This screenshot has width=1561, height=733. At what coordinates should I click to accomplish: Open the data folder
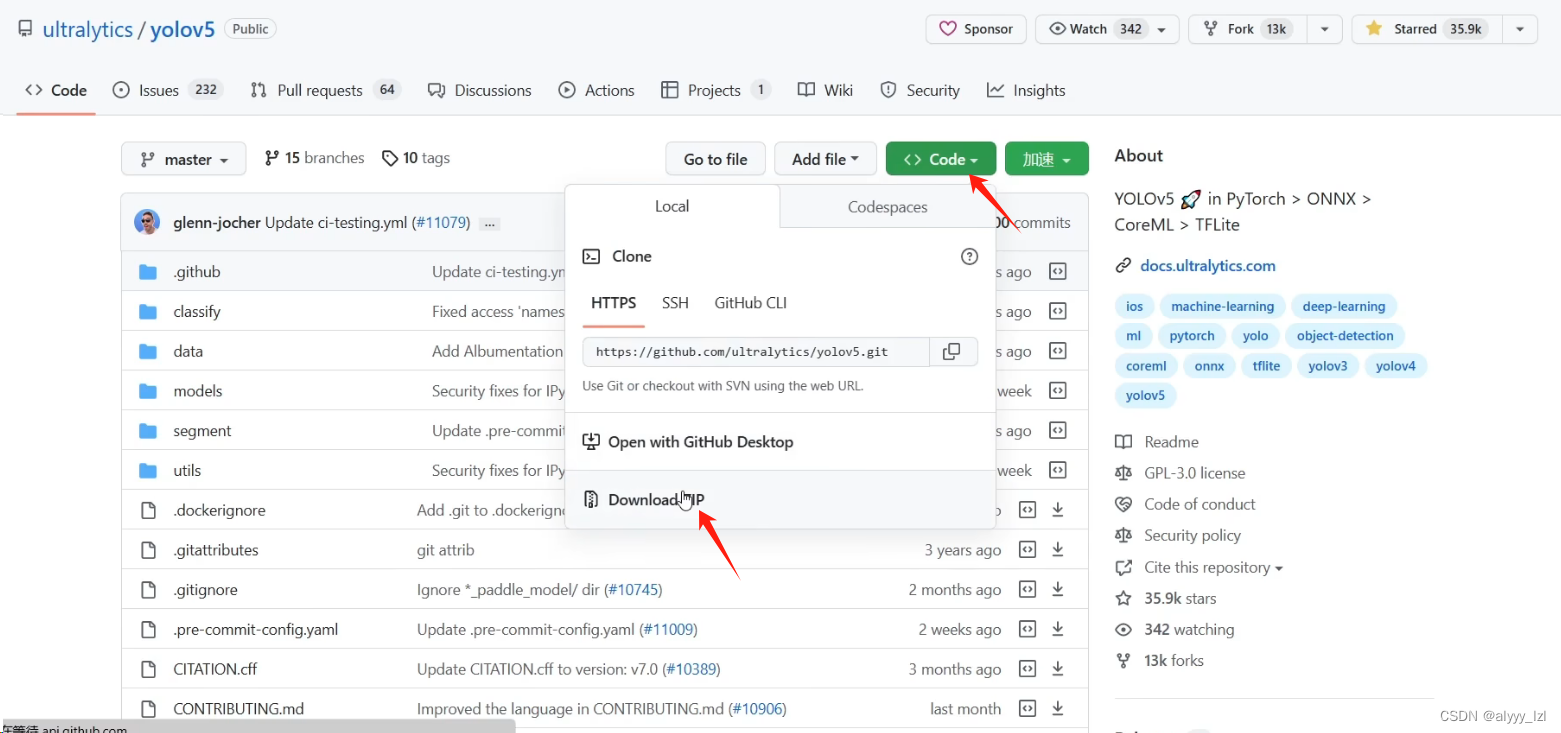point(188,351)
